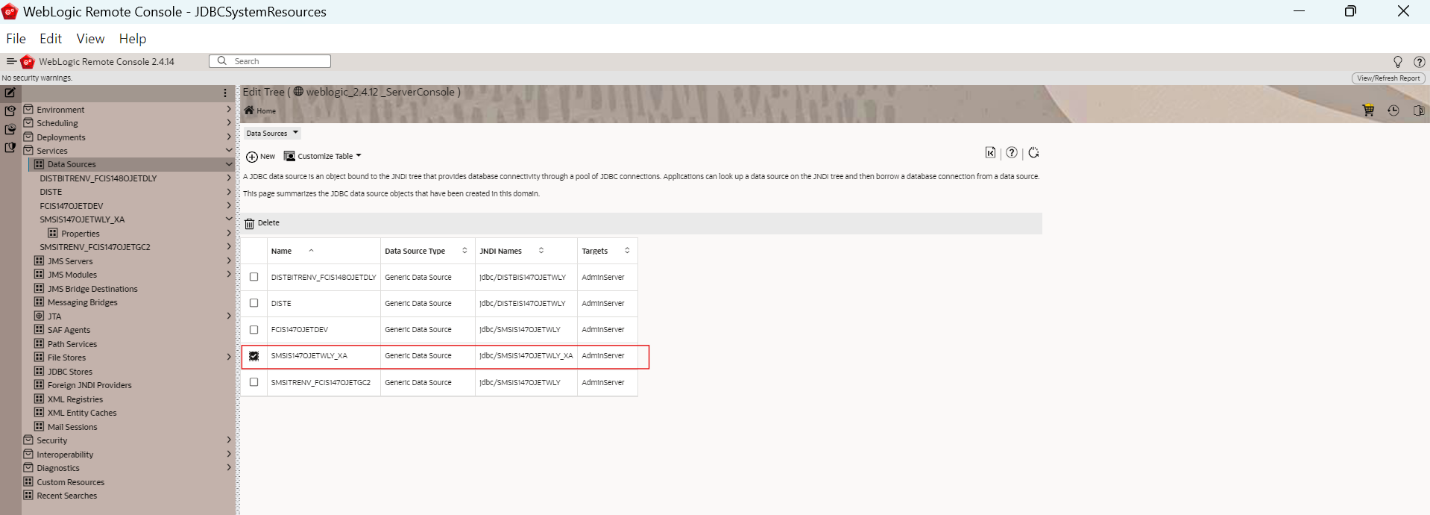Viewport: 1430px width, 515px height.
Task: Open the lightbulb tips icon
Action: point(1398,62)
